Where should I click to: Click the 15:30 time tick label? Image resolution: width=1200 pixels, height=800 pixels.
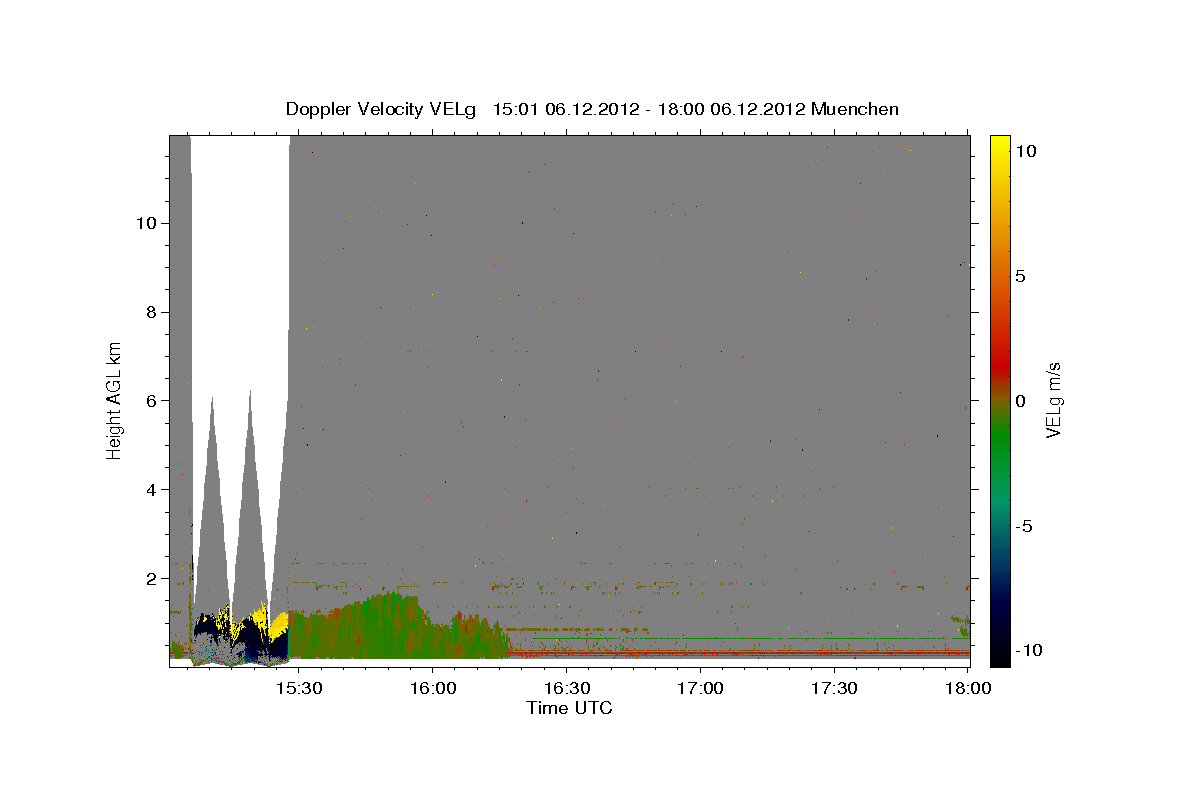pos(299,688)
